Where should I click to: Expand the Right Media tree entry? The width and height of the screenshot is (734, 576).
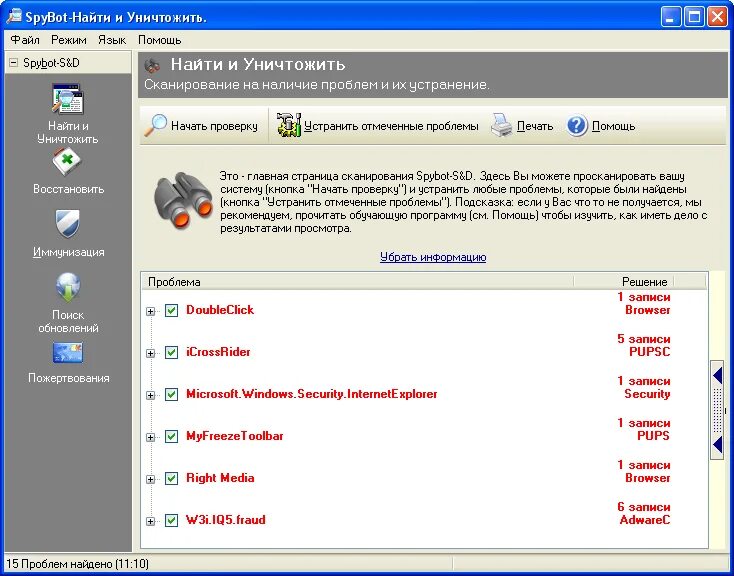150,480
